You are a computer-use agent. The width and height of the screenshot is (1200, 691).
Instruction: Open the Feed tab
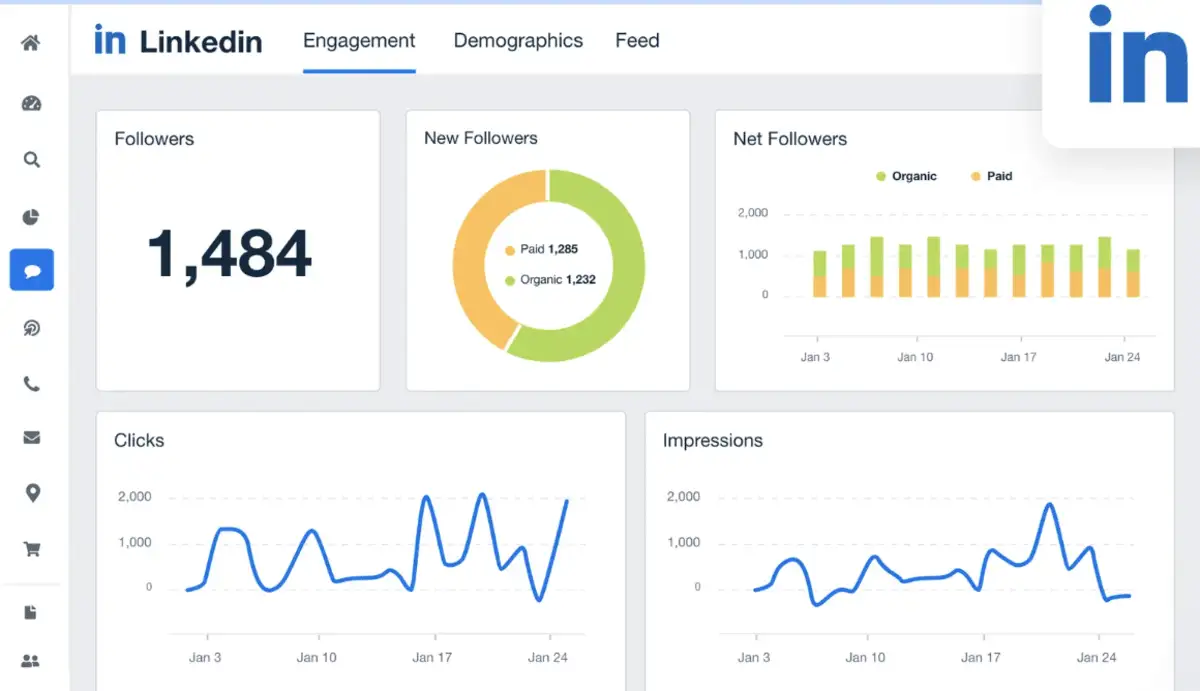[x=637, y=41]
